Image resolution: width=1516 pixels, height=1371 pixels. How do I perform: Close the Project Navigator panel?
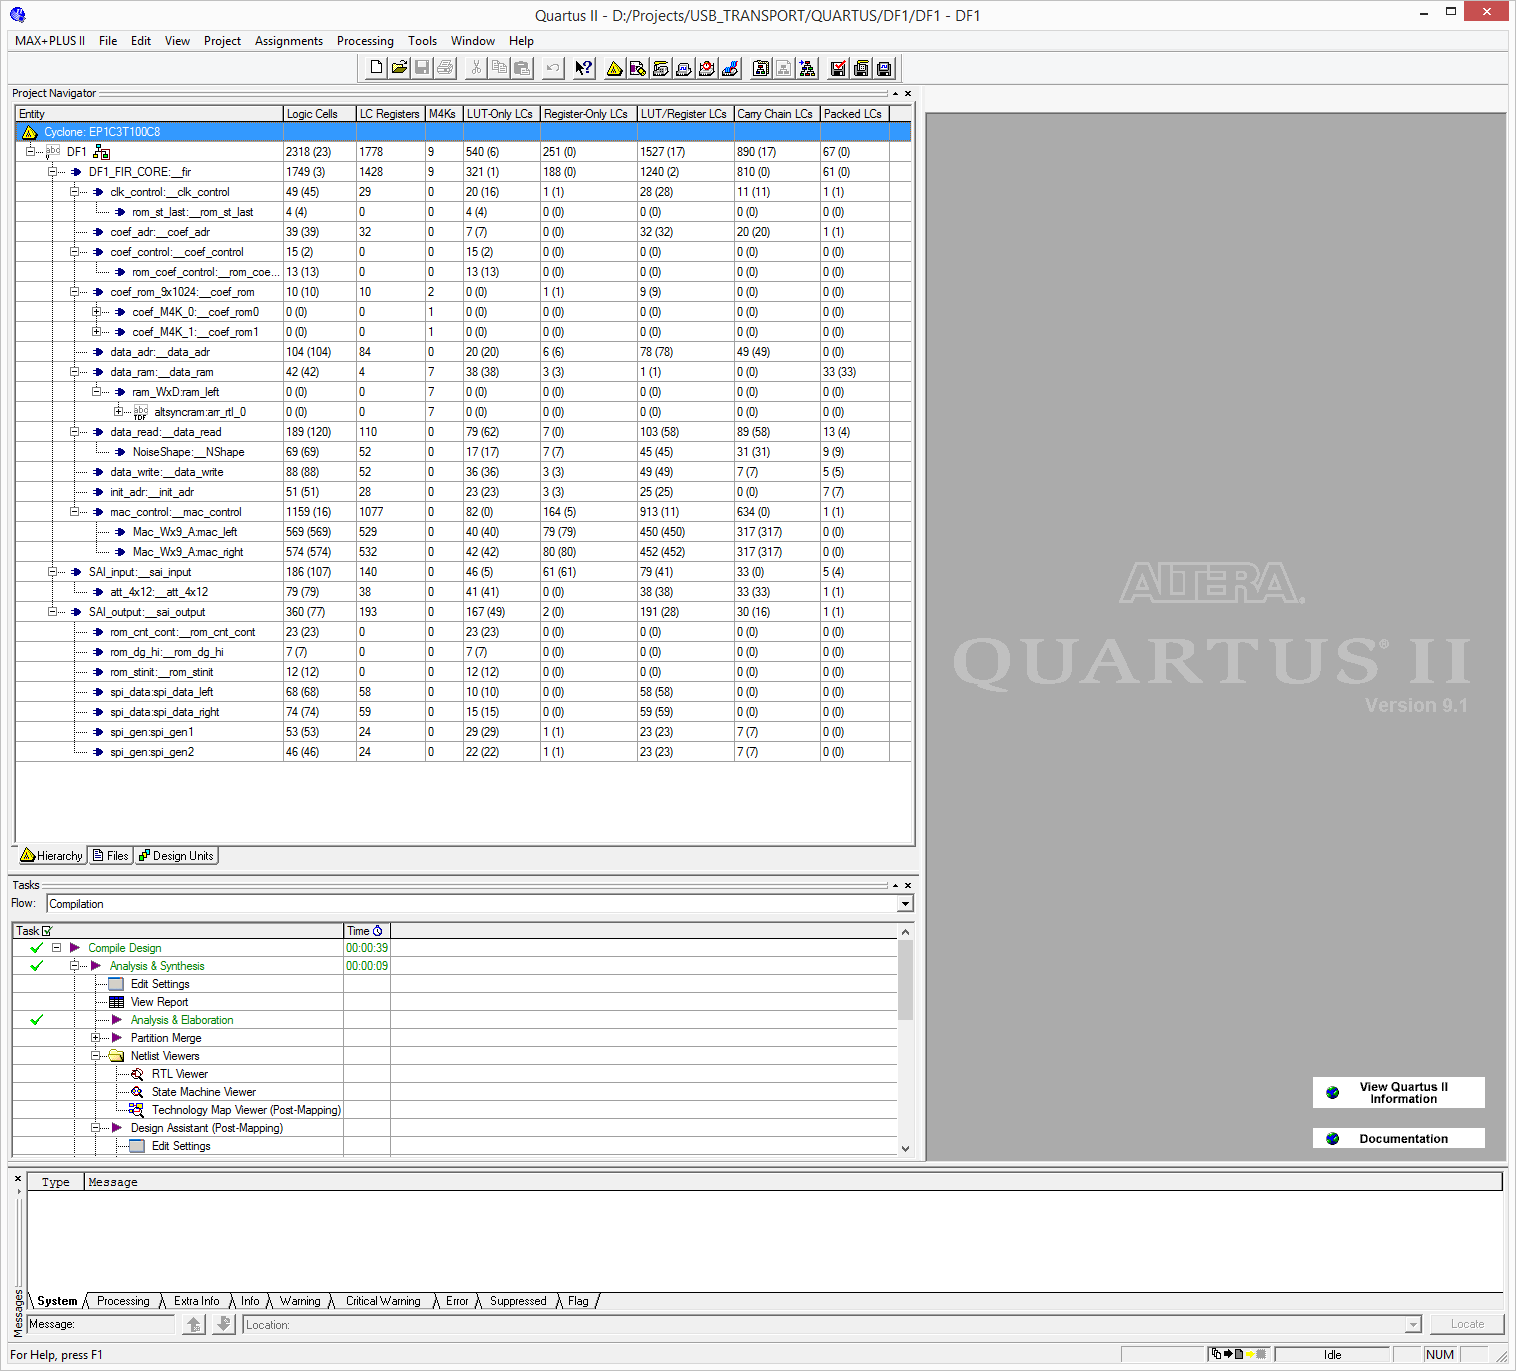click(908, 93)
